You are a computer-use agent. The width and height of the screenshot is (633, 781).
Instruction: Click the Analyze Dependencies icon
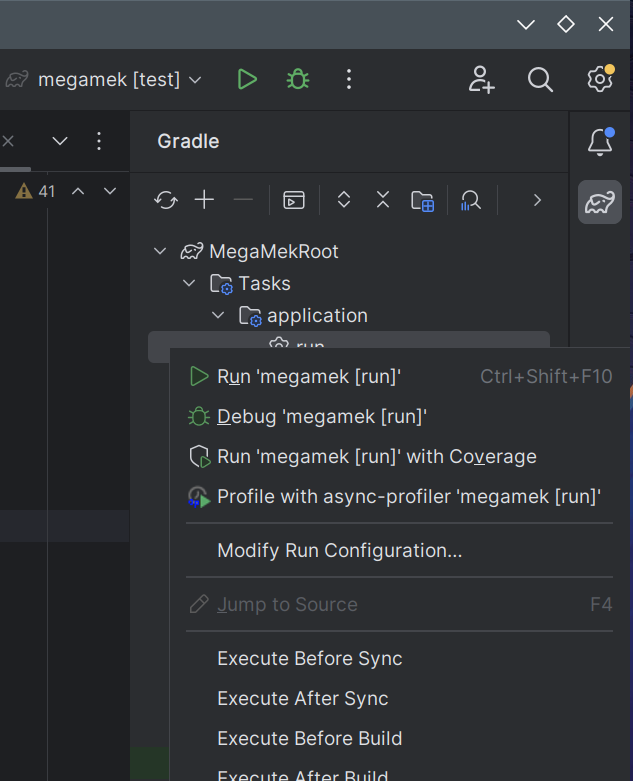click(470, 200)
